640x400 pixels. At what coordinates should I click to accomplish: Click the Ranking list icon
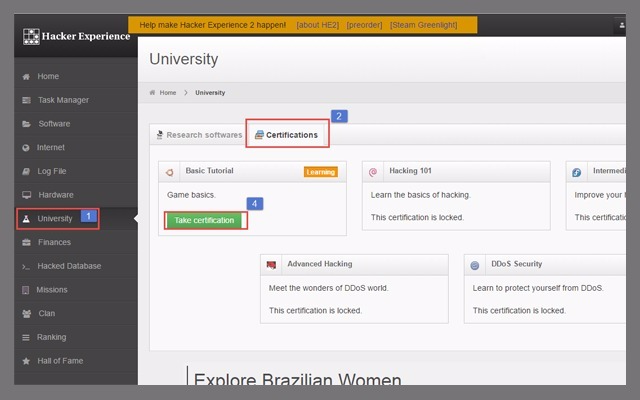pos(26,338)
